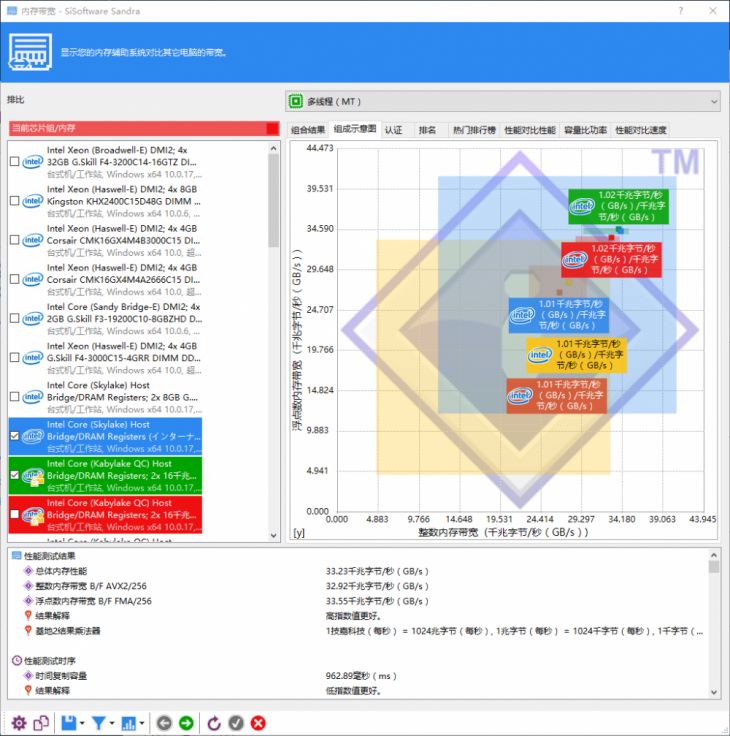This screenshot has height=736, width=730.
Task: Click the 33.23千兆字节/秒 value
Action: point(377,571)
